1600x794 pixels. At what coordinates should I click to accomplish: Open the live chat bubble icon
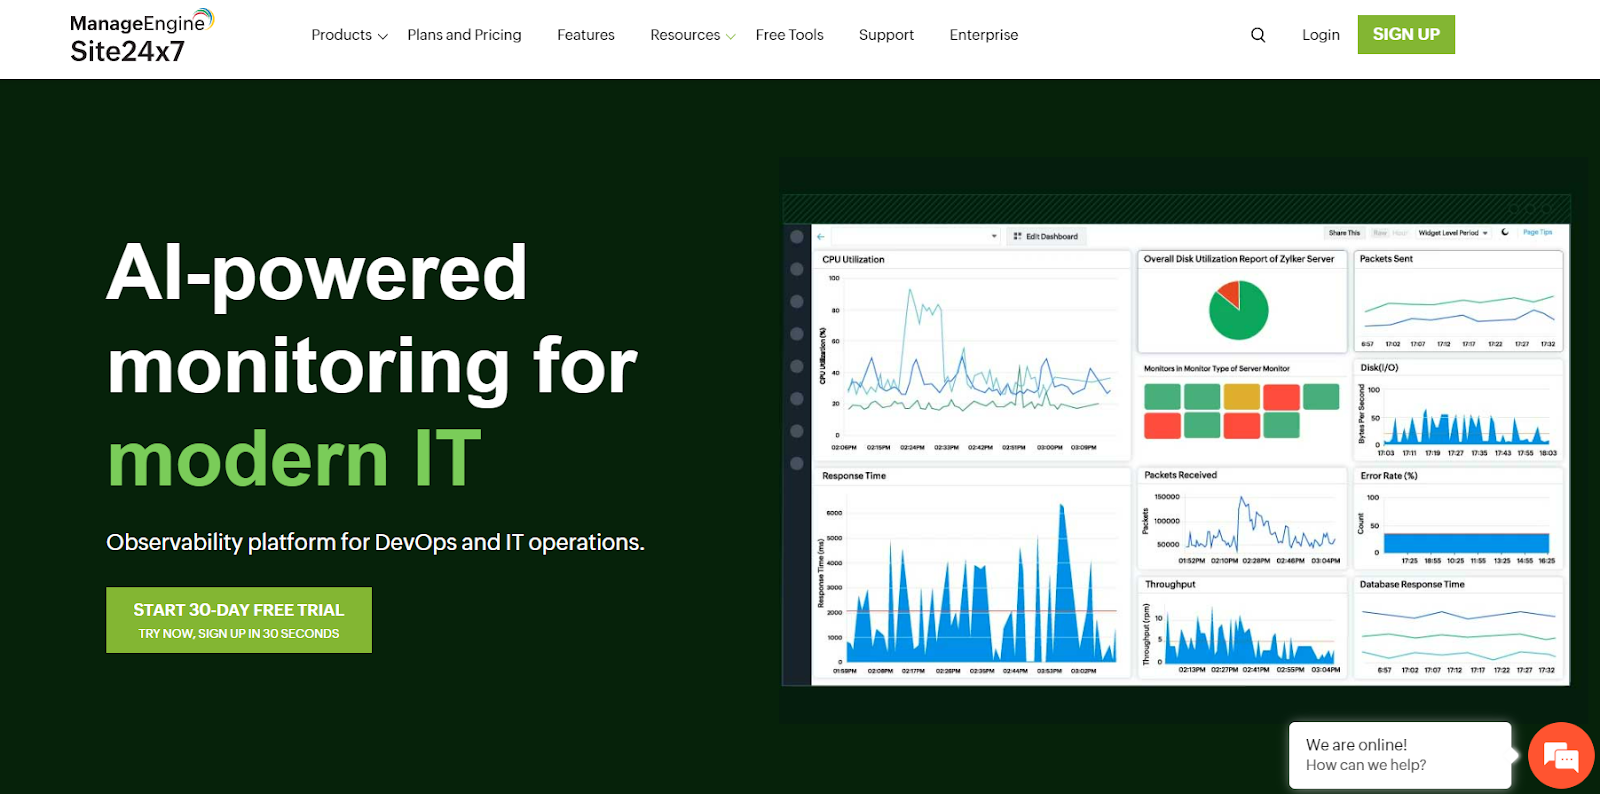point(1561,756)
